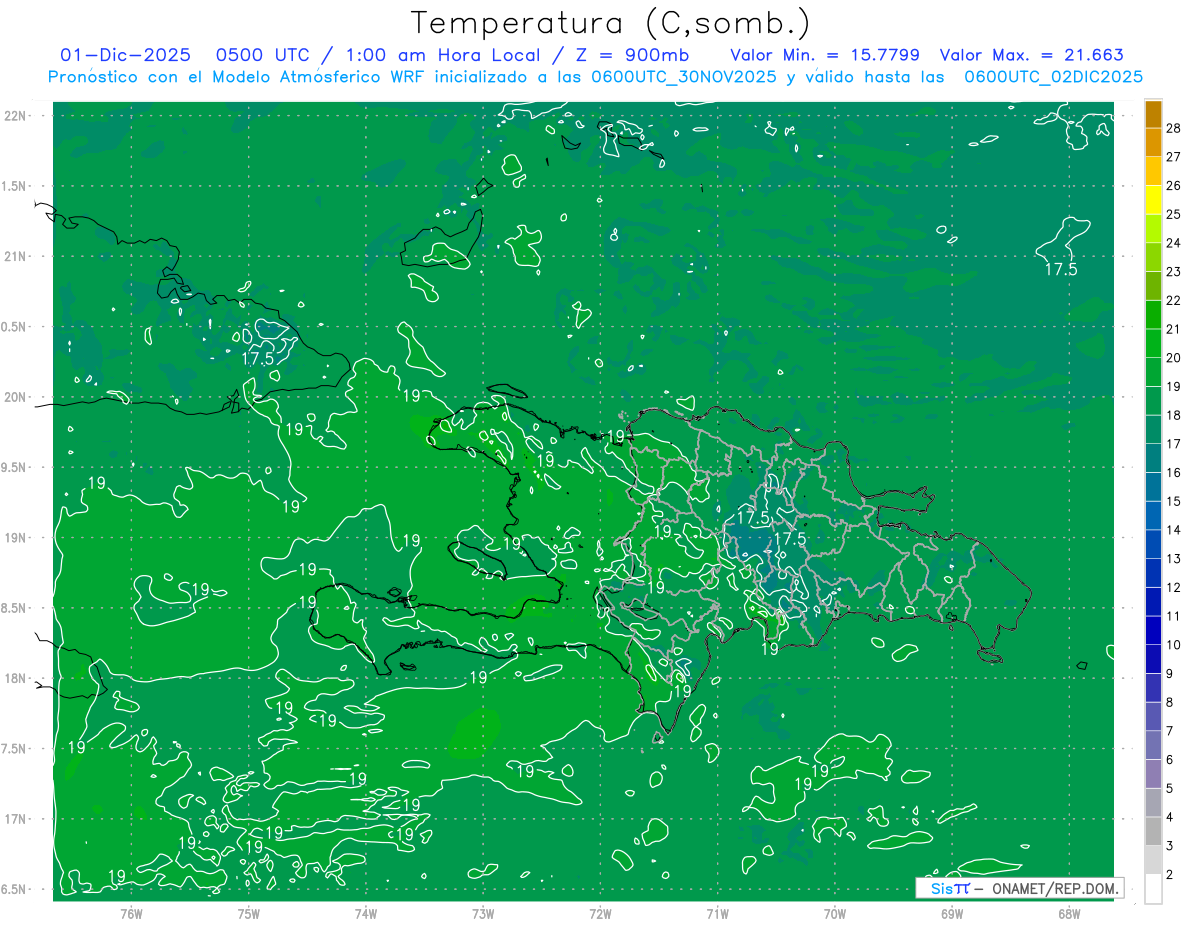This screenshot has width=1200, height=927.
Task: Pick the yellow swatch between 25 and 26
Action: point(1154,200)
